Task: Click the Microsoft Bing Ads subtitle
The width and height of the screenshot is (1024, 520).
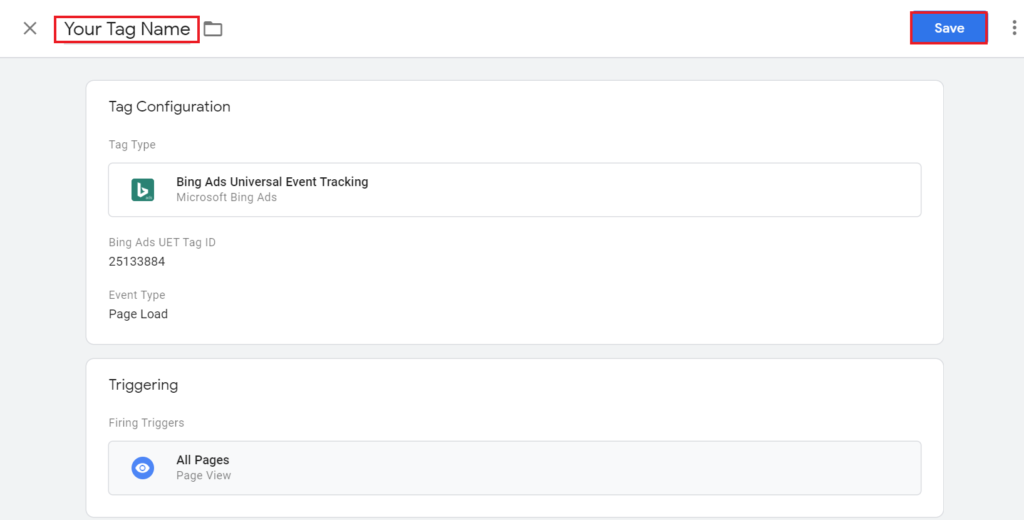Action: tap(226, 198)
